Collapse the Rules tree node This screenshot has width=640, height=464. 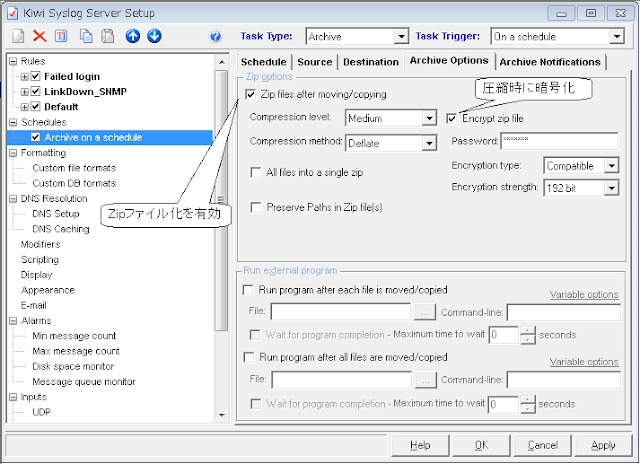click(13, 62)
